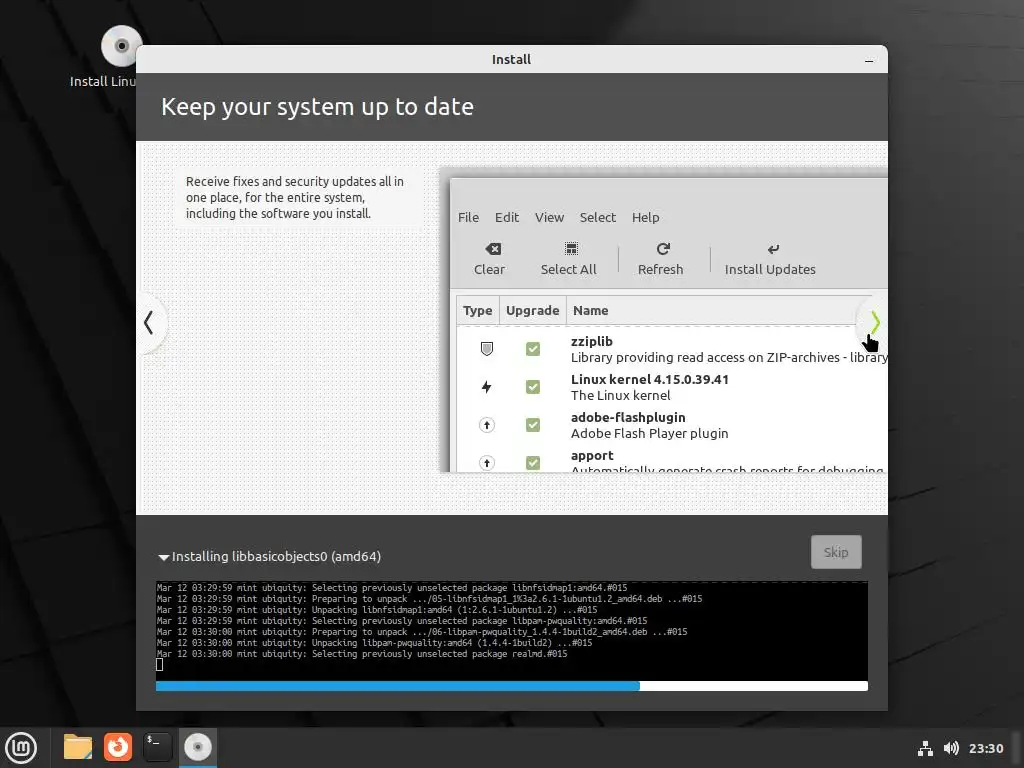
Task: Click the Clear icon in the update manager toolbar
Action: tap(493, 249)
